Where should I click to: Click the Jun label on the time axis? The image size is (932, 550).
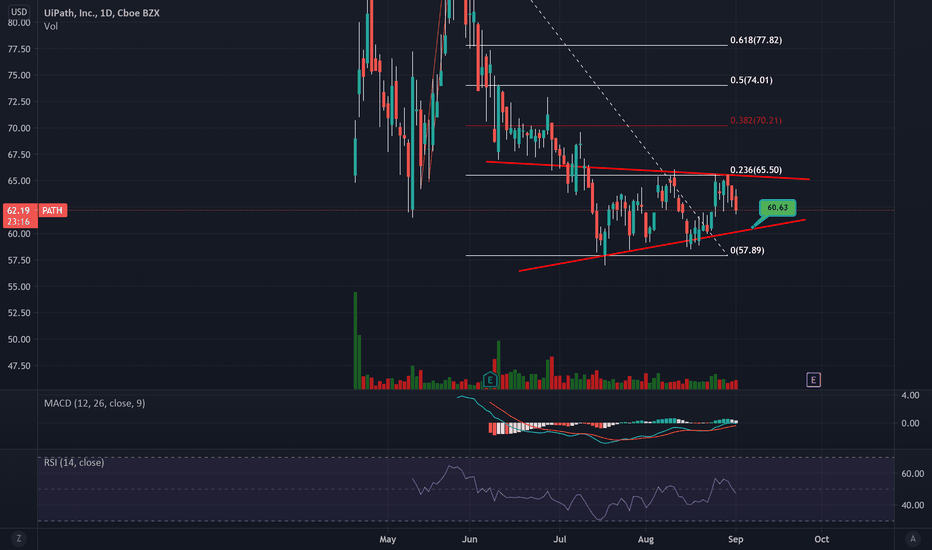click(470, 539)
